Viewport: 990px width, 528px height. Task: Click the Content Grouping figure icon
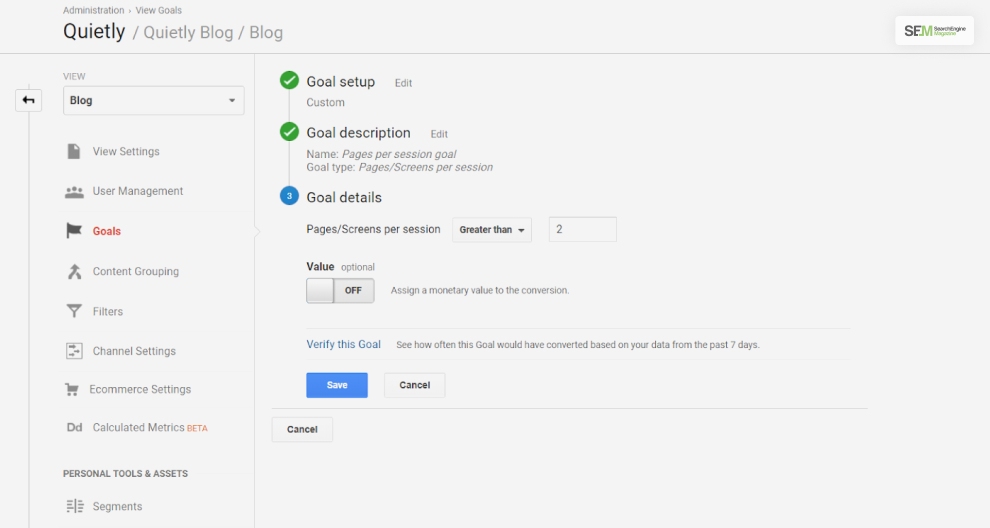(75, 272)
